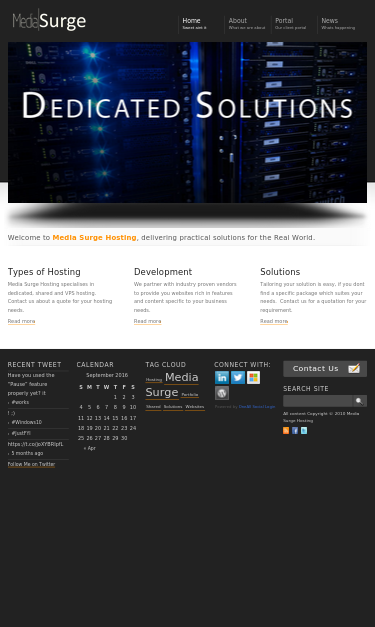Read more about Types of Hosting
Image resolution: width=375 pixels, height=627 pixels.
point(22,321)
